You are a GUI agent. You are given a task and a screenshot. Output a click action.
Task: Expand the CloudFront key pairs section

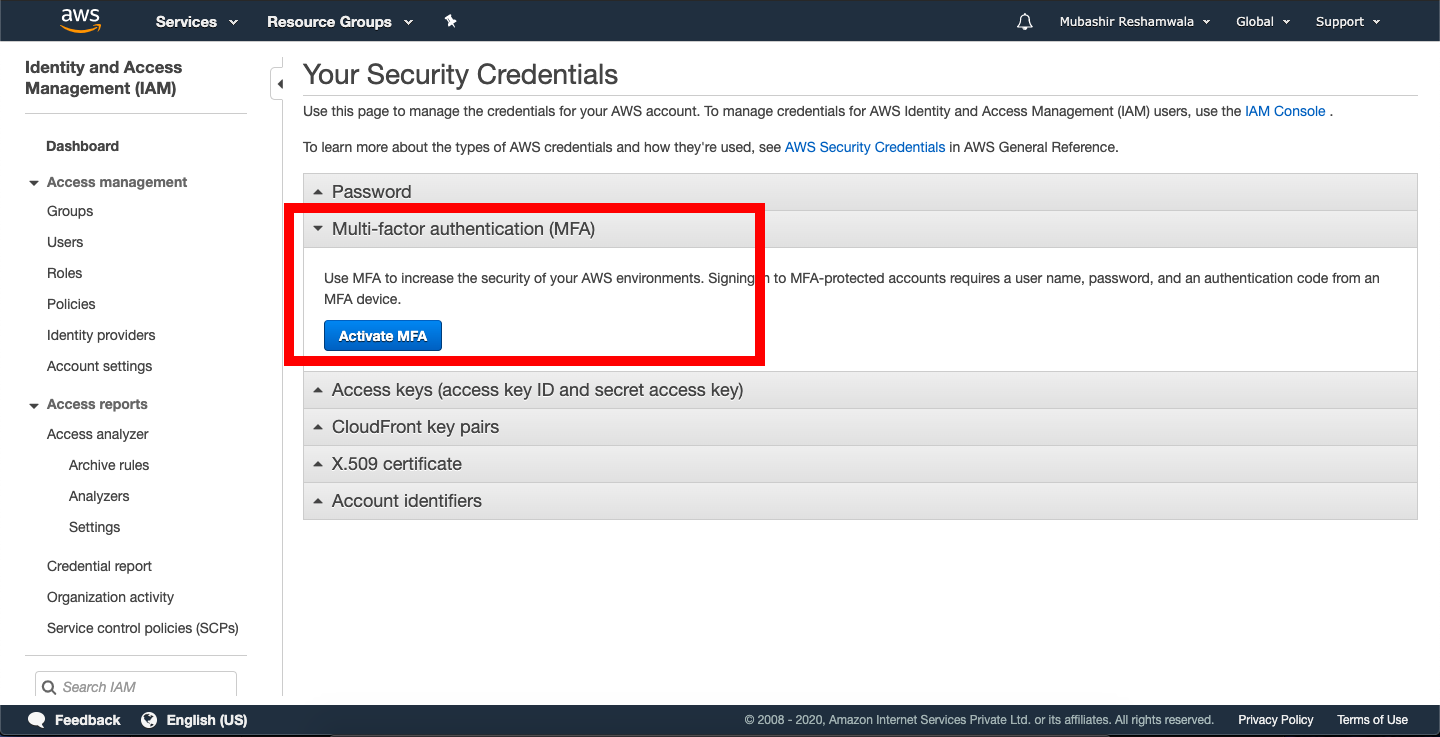[860, 427]
